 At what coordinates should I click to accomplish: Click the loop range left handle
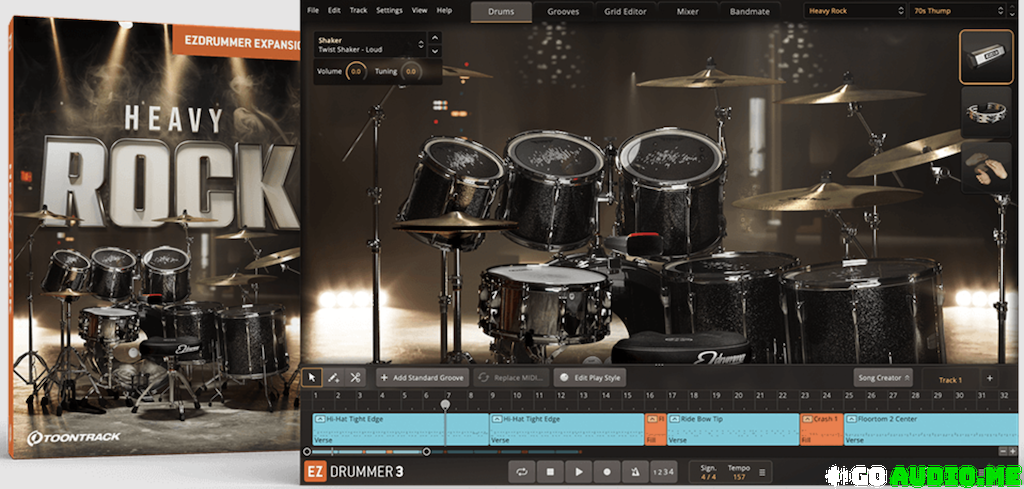307,451
